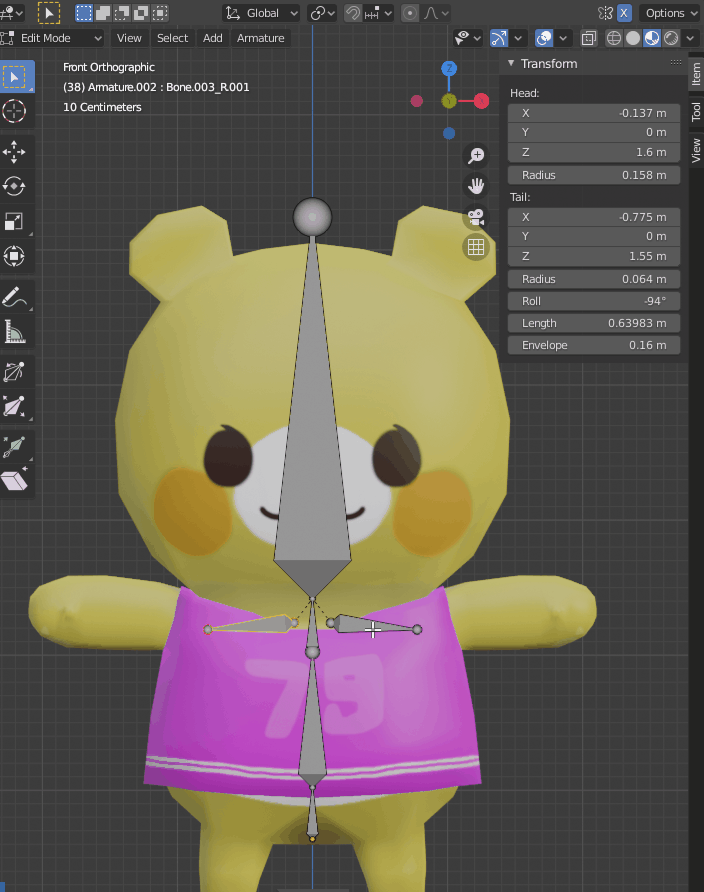Screen dimensions: 704x892
Task: Open the overlays settings dropdown arrow
Action: (x=563, y=38)
